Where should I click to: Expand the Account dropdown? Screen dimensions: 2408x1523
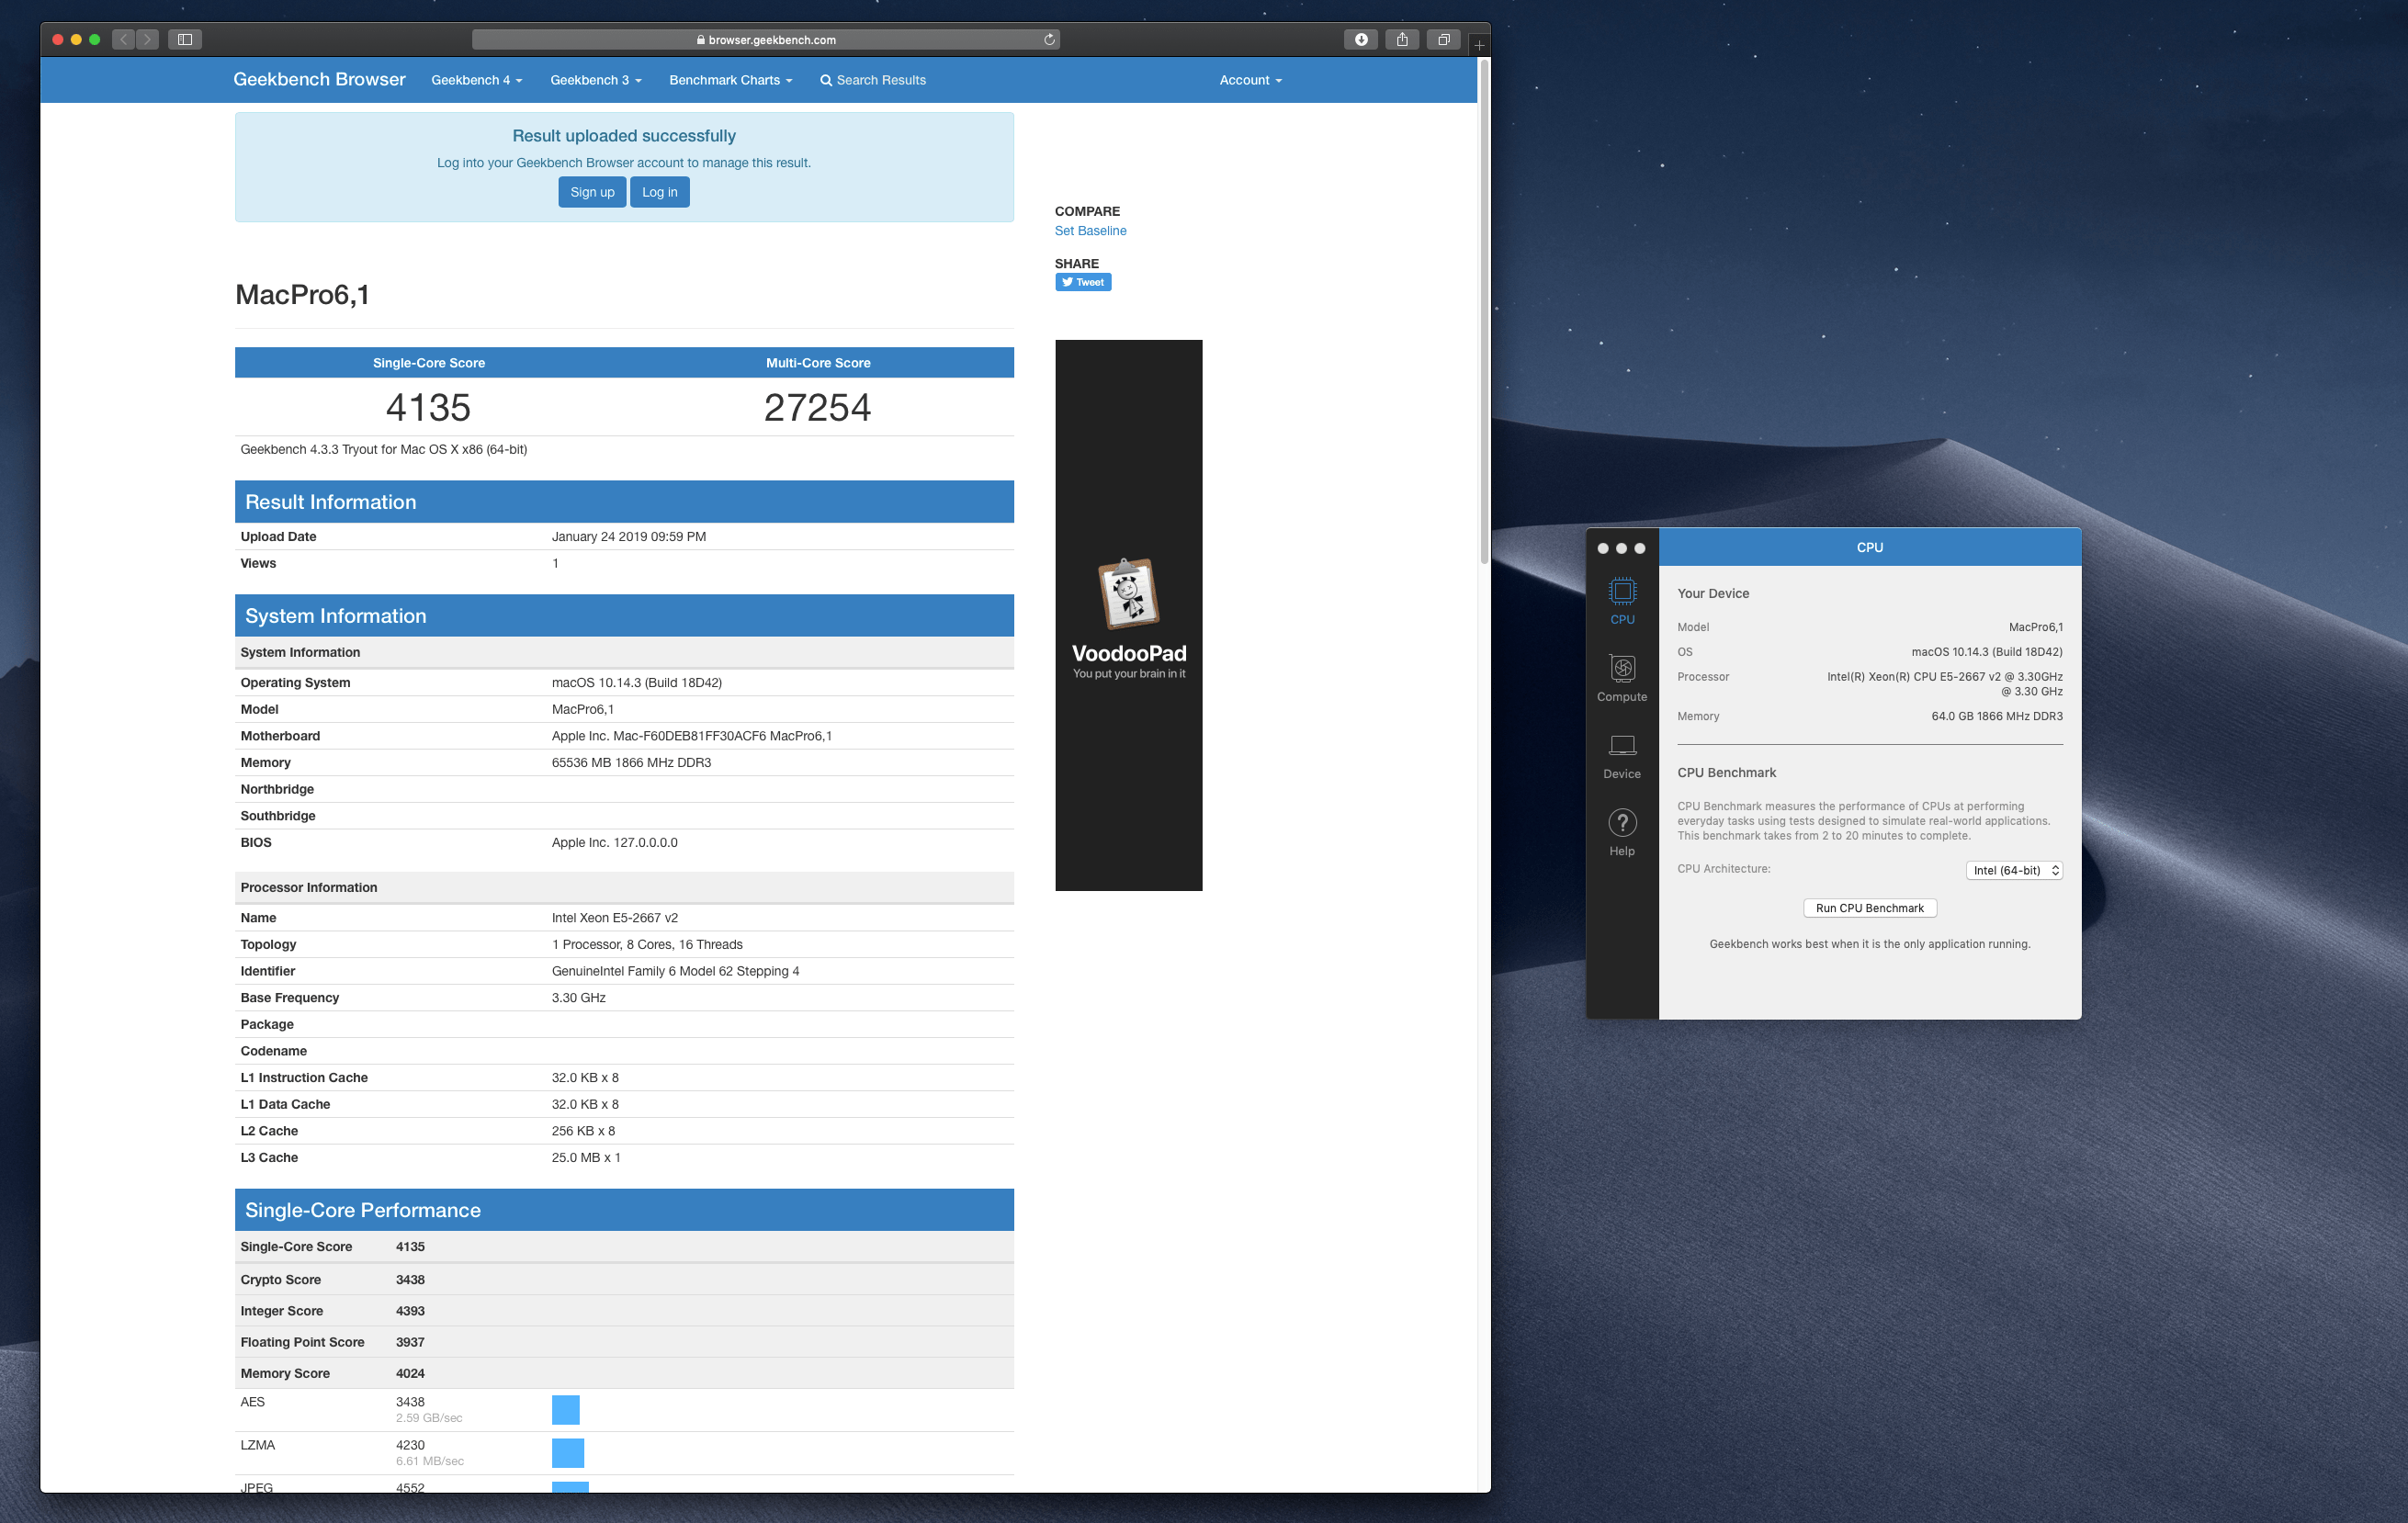1250,80
